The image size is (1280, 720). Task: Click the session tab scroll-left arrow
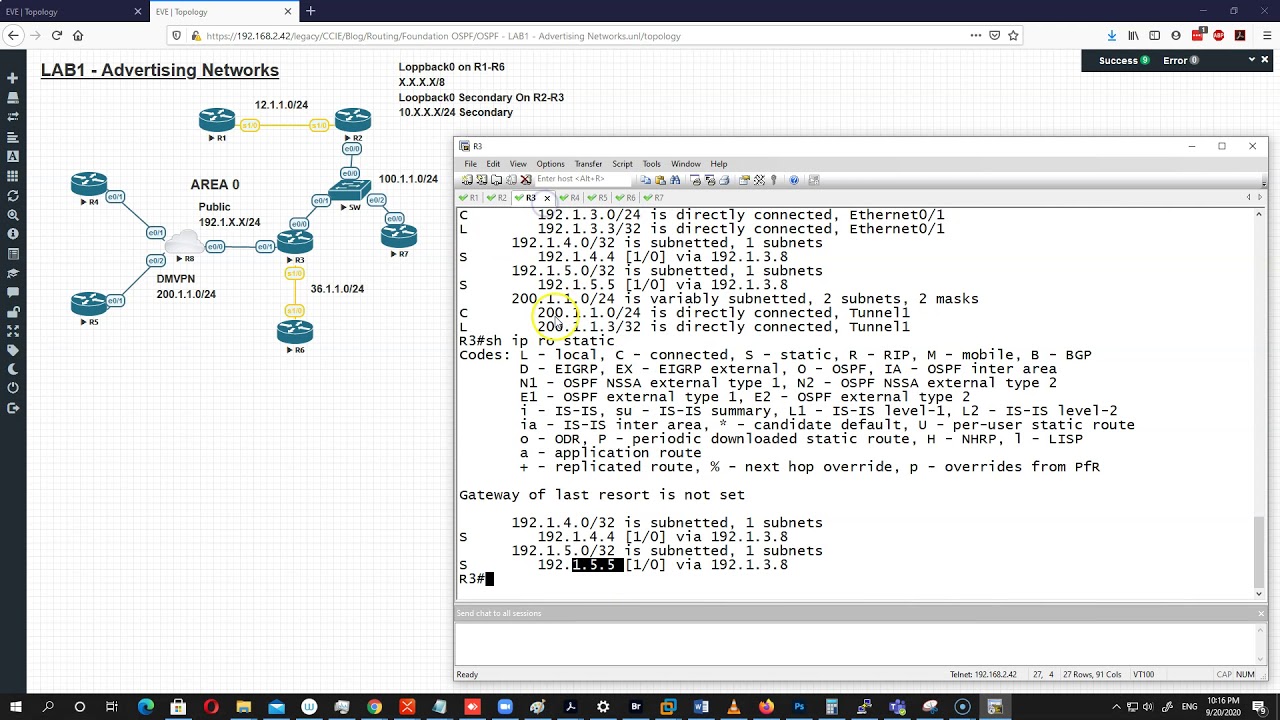[x=1248, y=198]
